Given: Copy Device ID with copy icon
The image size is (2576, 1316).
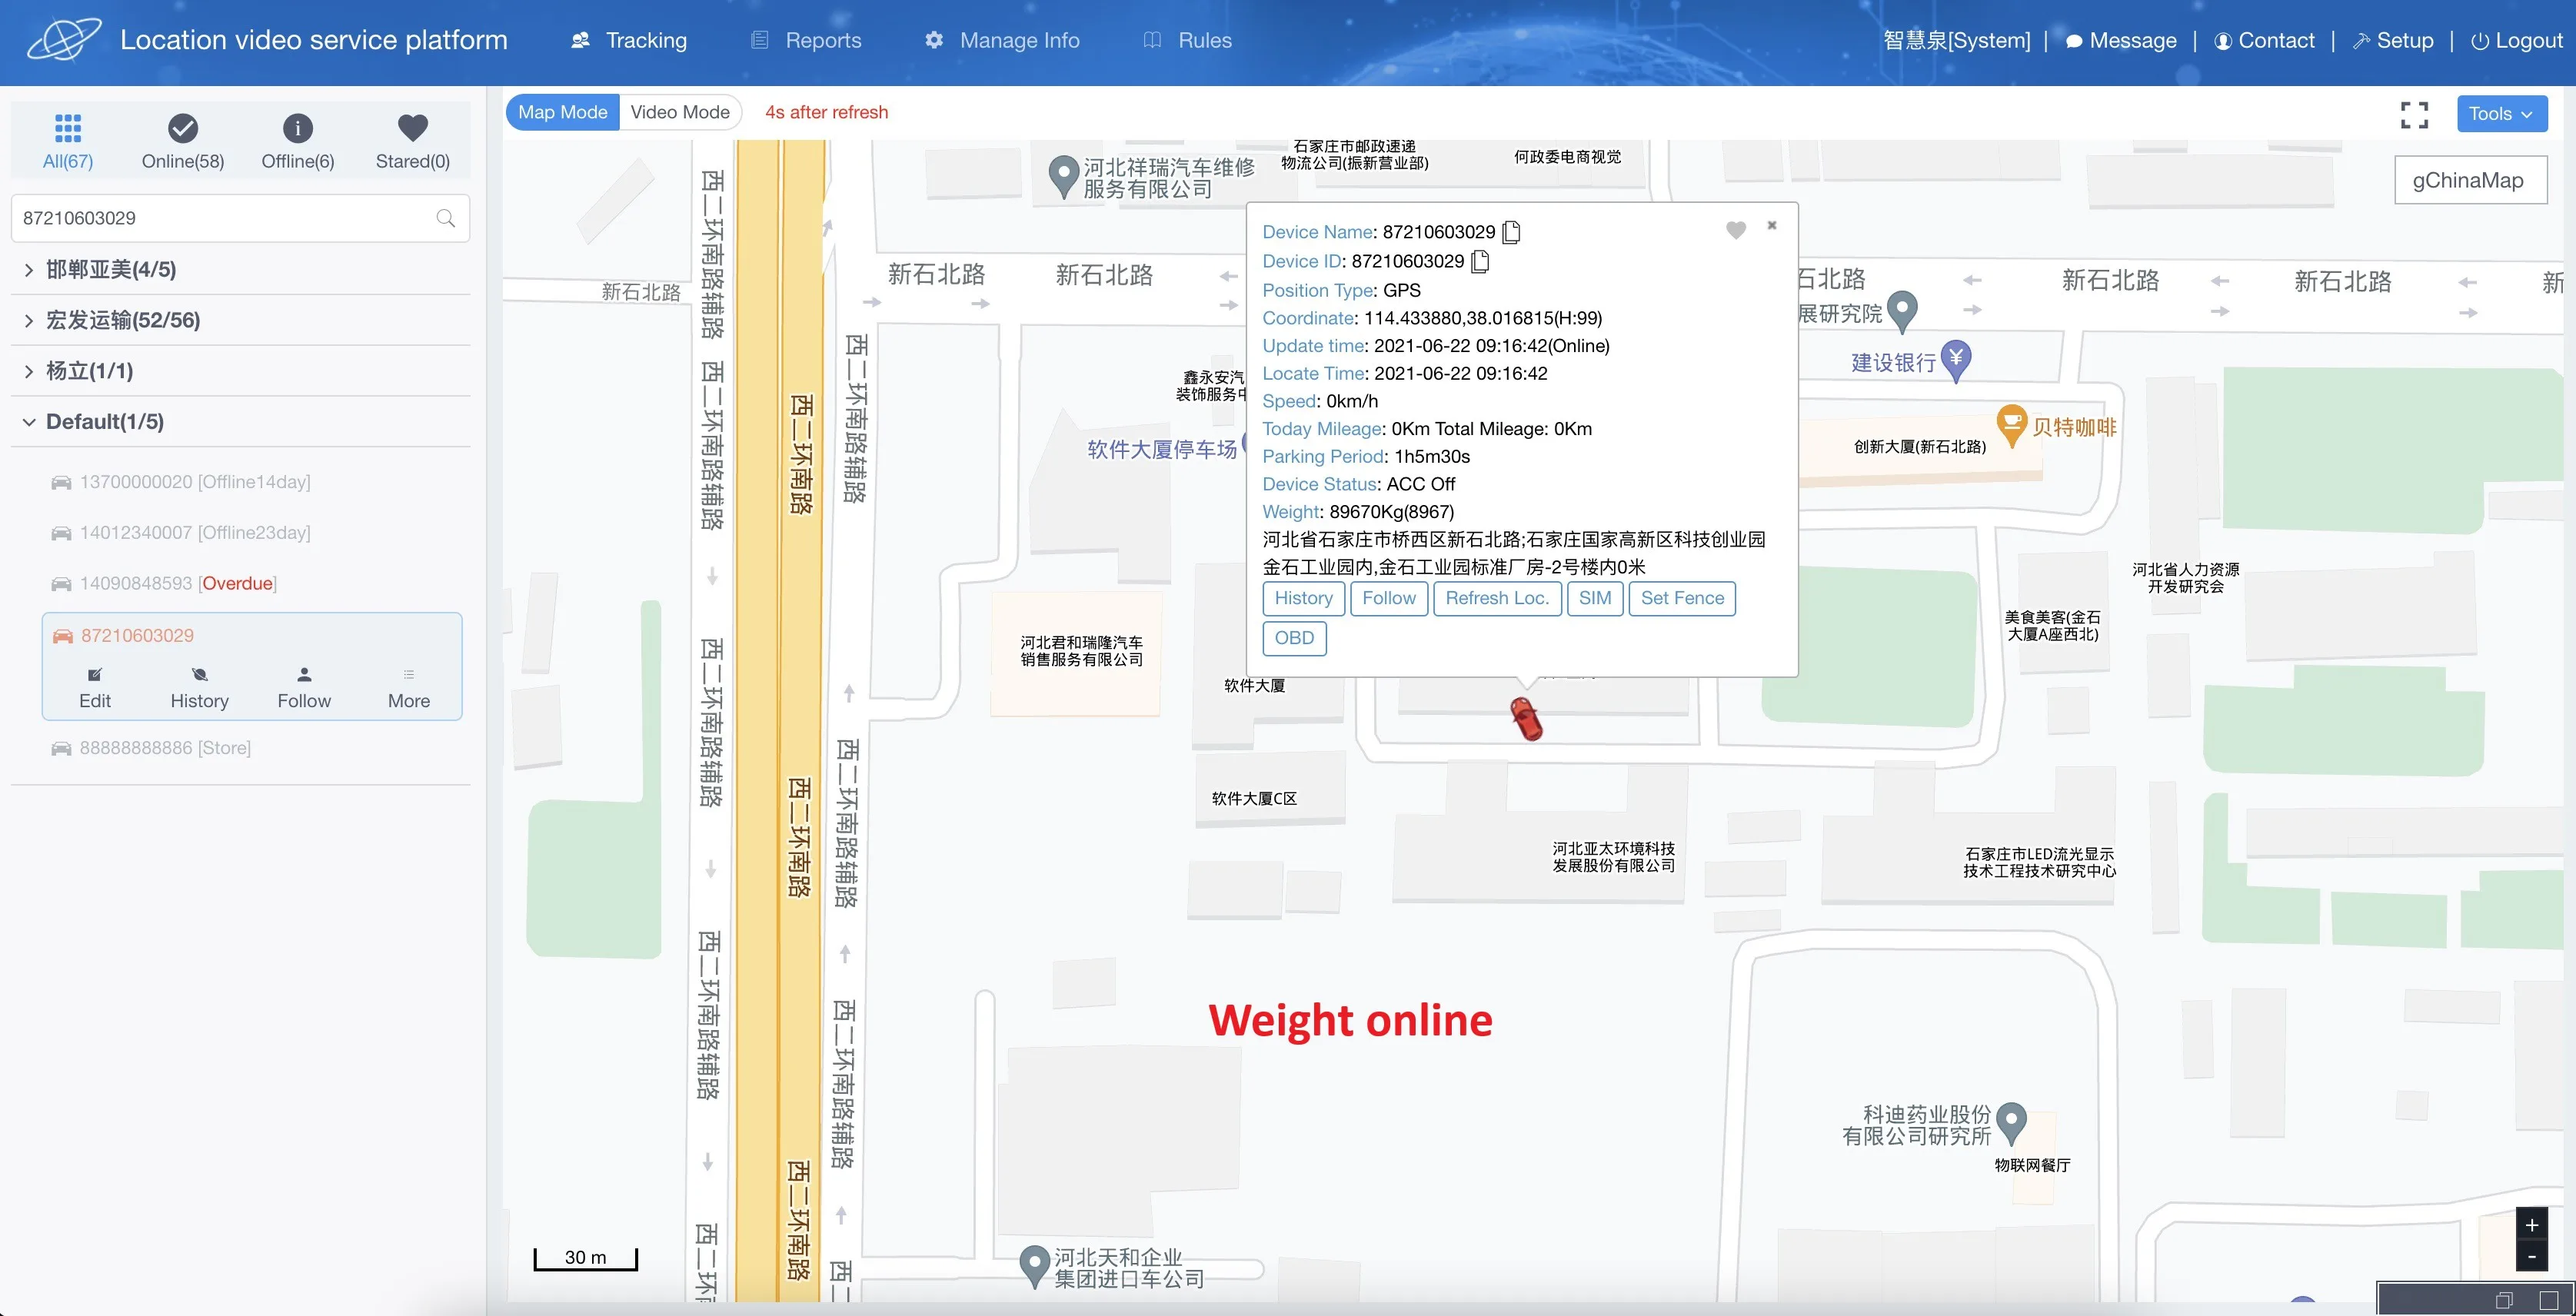Looking at the screenshot, I should coord(1481,261).
